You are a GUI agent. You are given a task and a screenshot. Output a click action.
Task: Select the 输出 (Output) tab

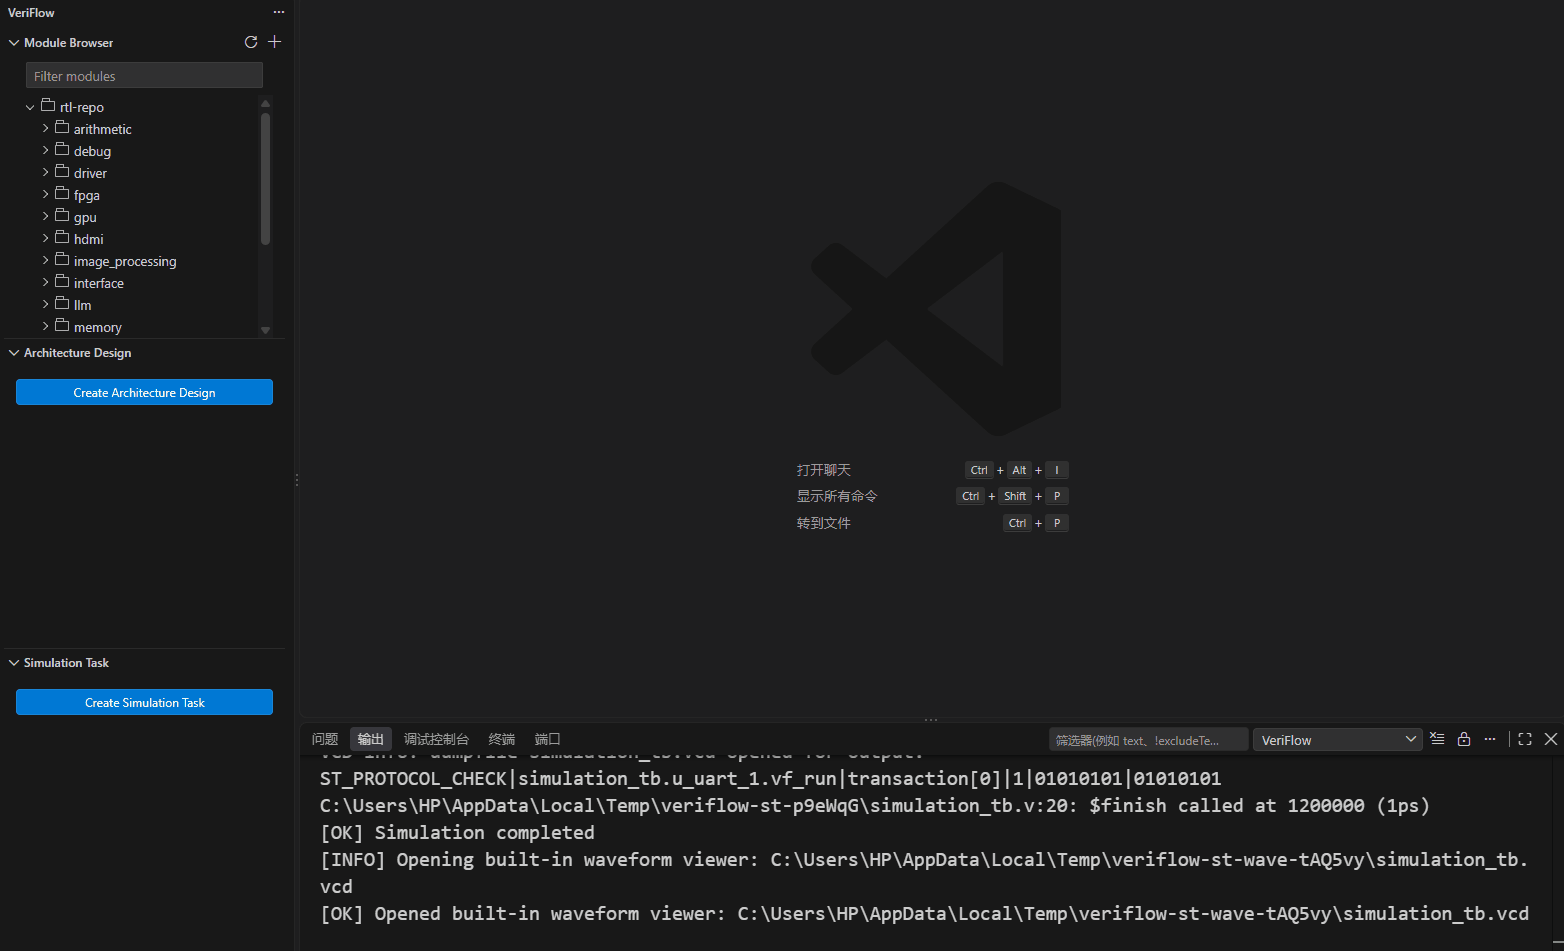(x=371, y=739)
